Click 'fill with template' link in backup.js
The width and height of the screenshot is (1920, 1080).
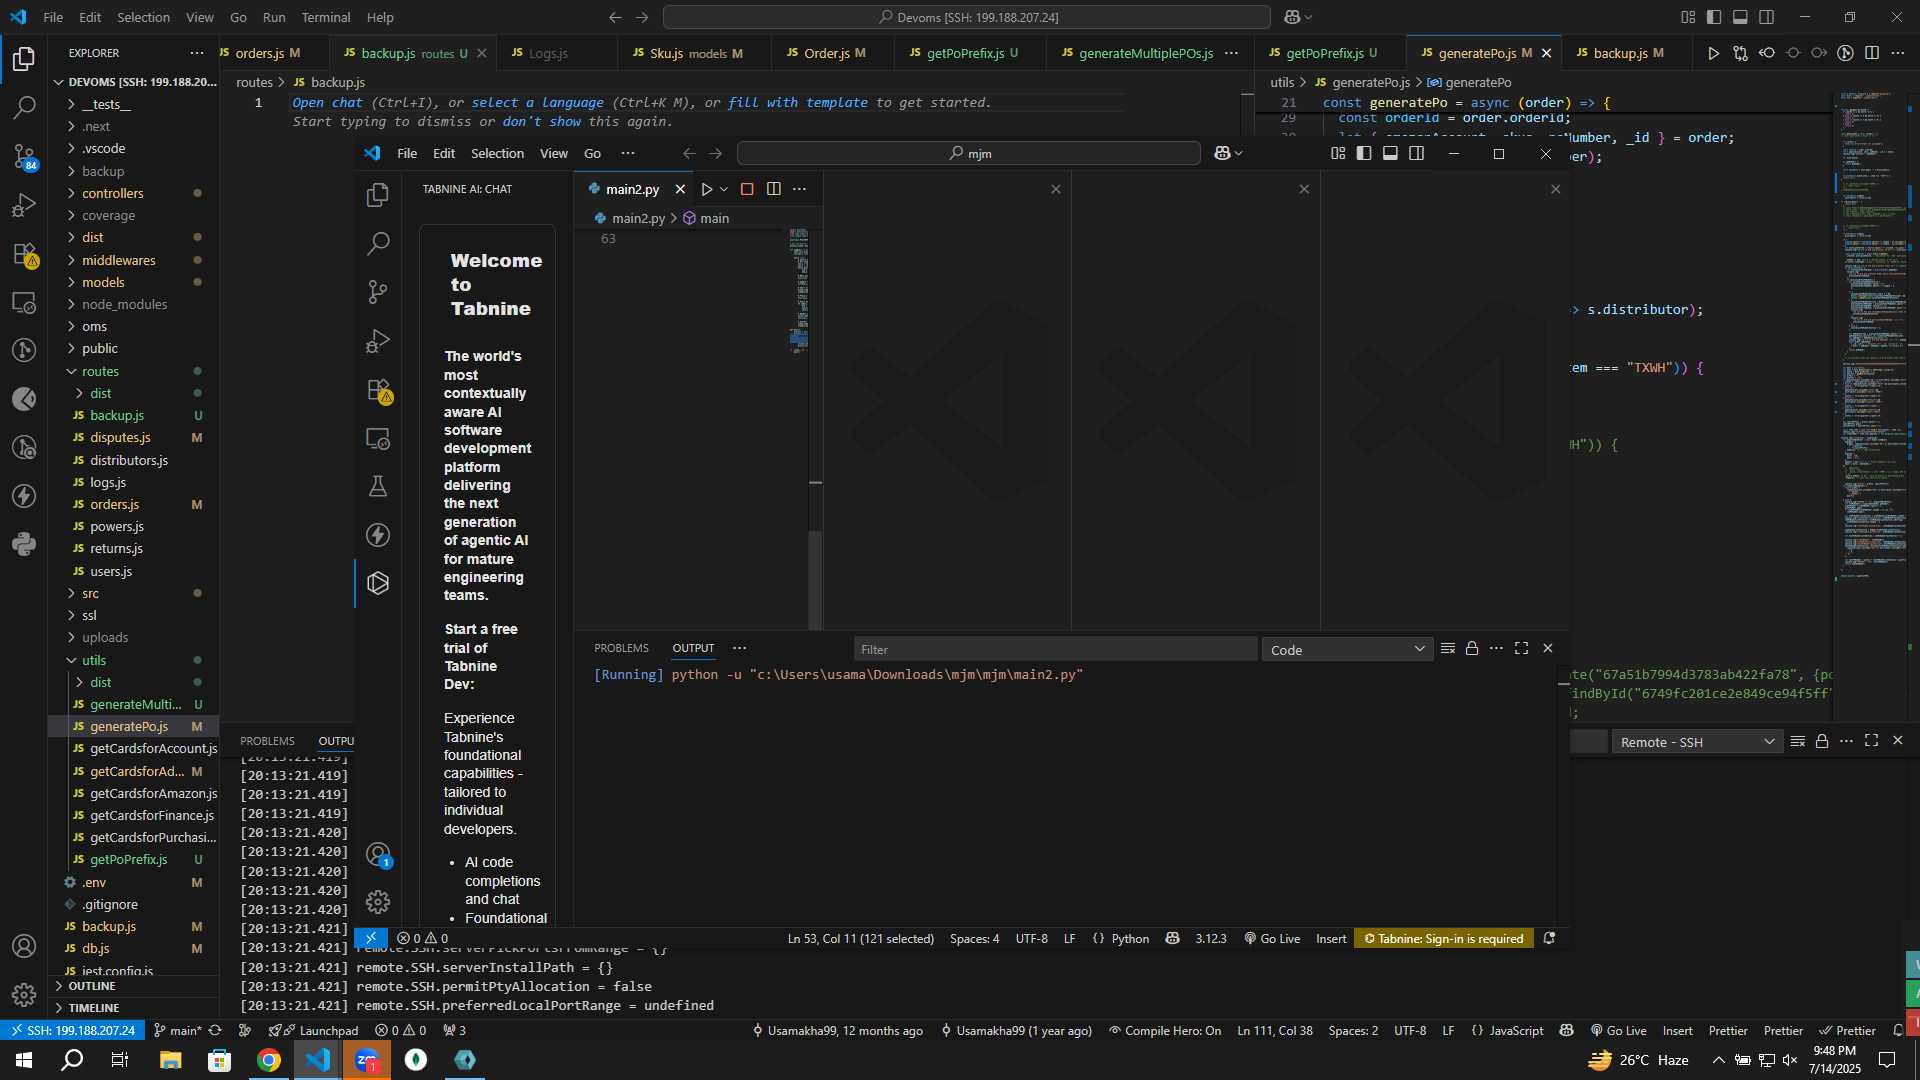797,102
